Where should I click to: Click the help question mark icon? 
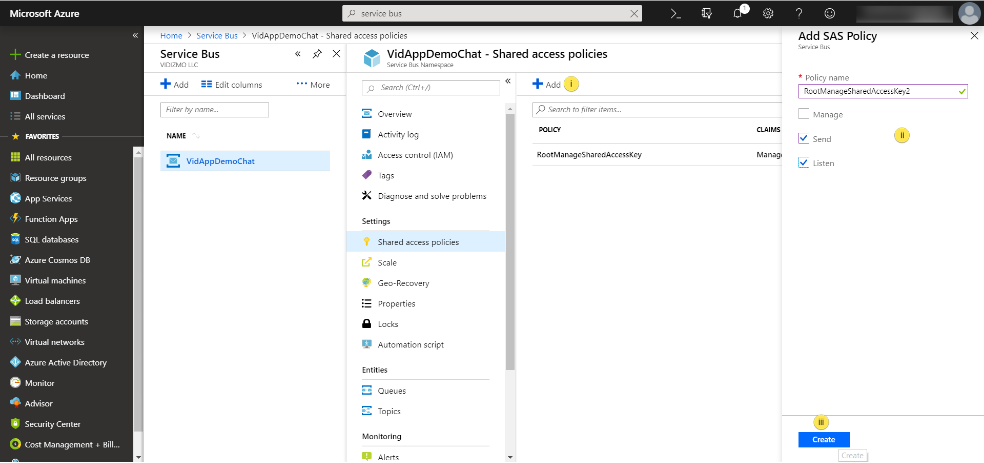coord(799,14)
